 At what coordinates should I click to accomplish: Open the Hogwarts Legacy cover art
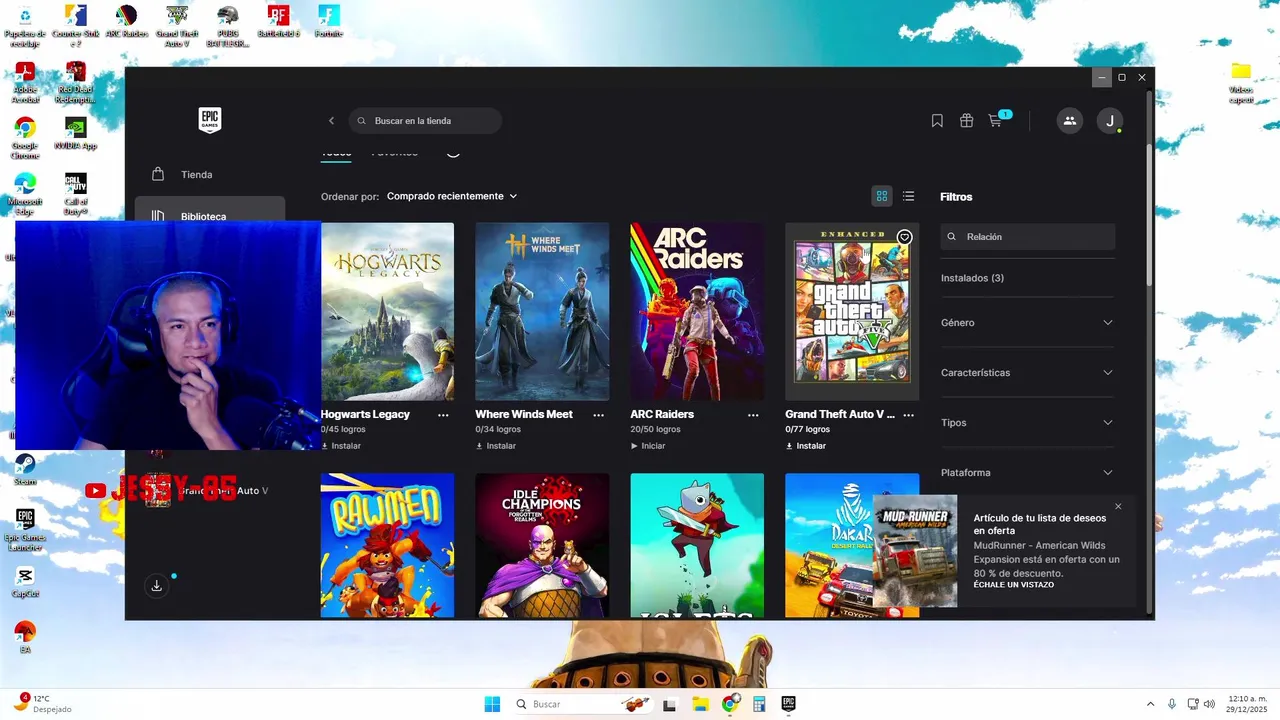point(387,311)
